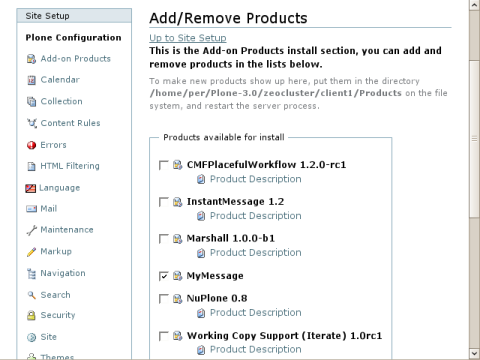480x360 pixels.
Task: Check the InstantMessage 1.2 checkbox
Action: [164, 202]
